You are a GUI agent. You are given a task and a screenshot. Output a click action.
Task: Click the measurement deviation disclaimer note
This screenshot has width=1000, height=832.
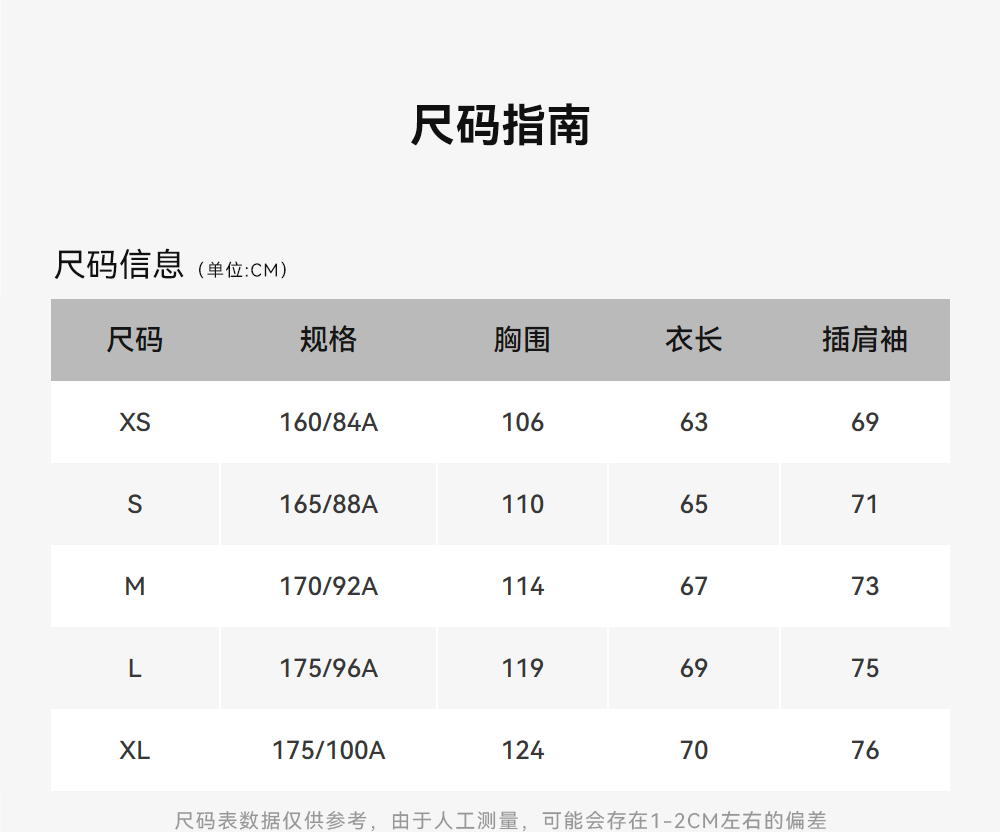[501, 820]
